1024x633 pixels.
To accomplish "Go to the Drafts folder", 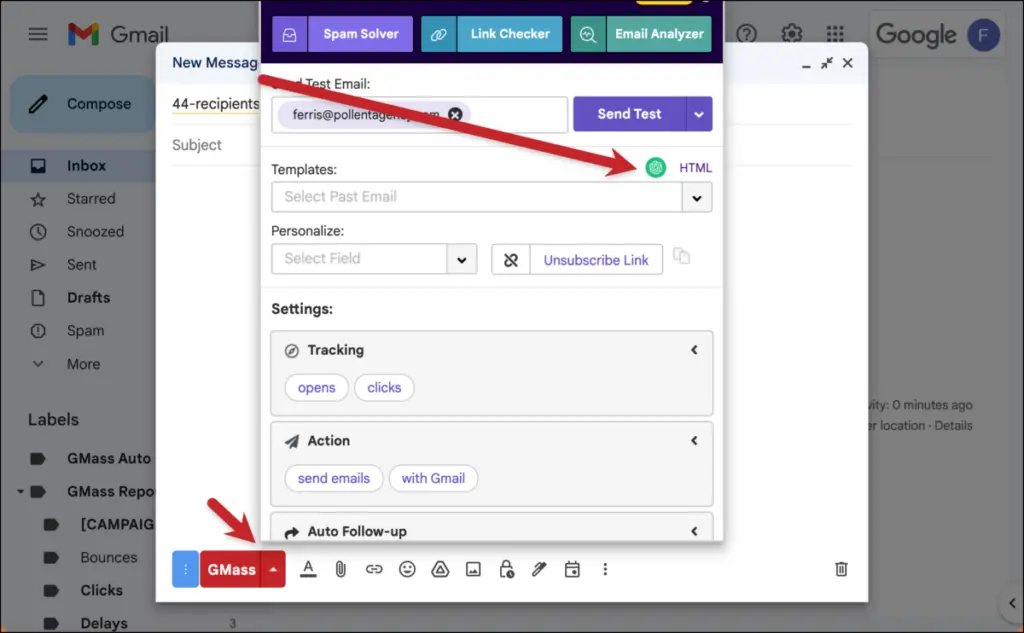I will point(88,298).
